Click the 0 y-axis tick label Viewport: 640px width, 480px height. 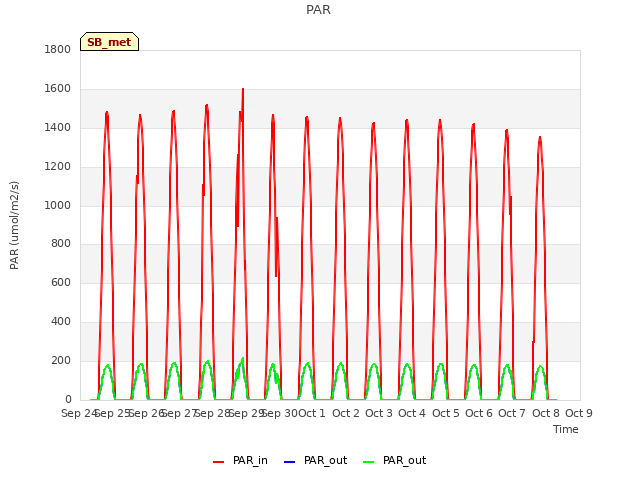click(68, 399)
